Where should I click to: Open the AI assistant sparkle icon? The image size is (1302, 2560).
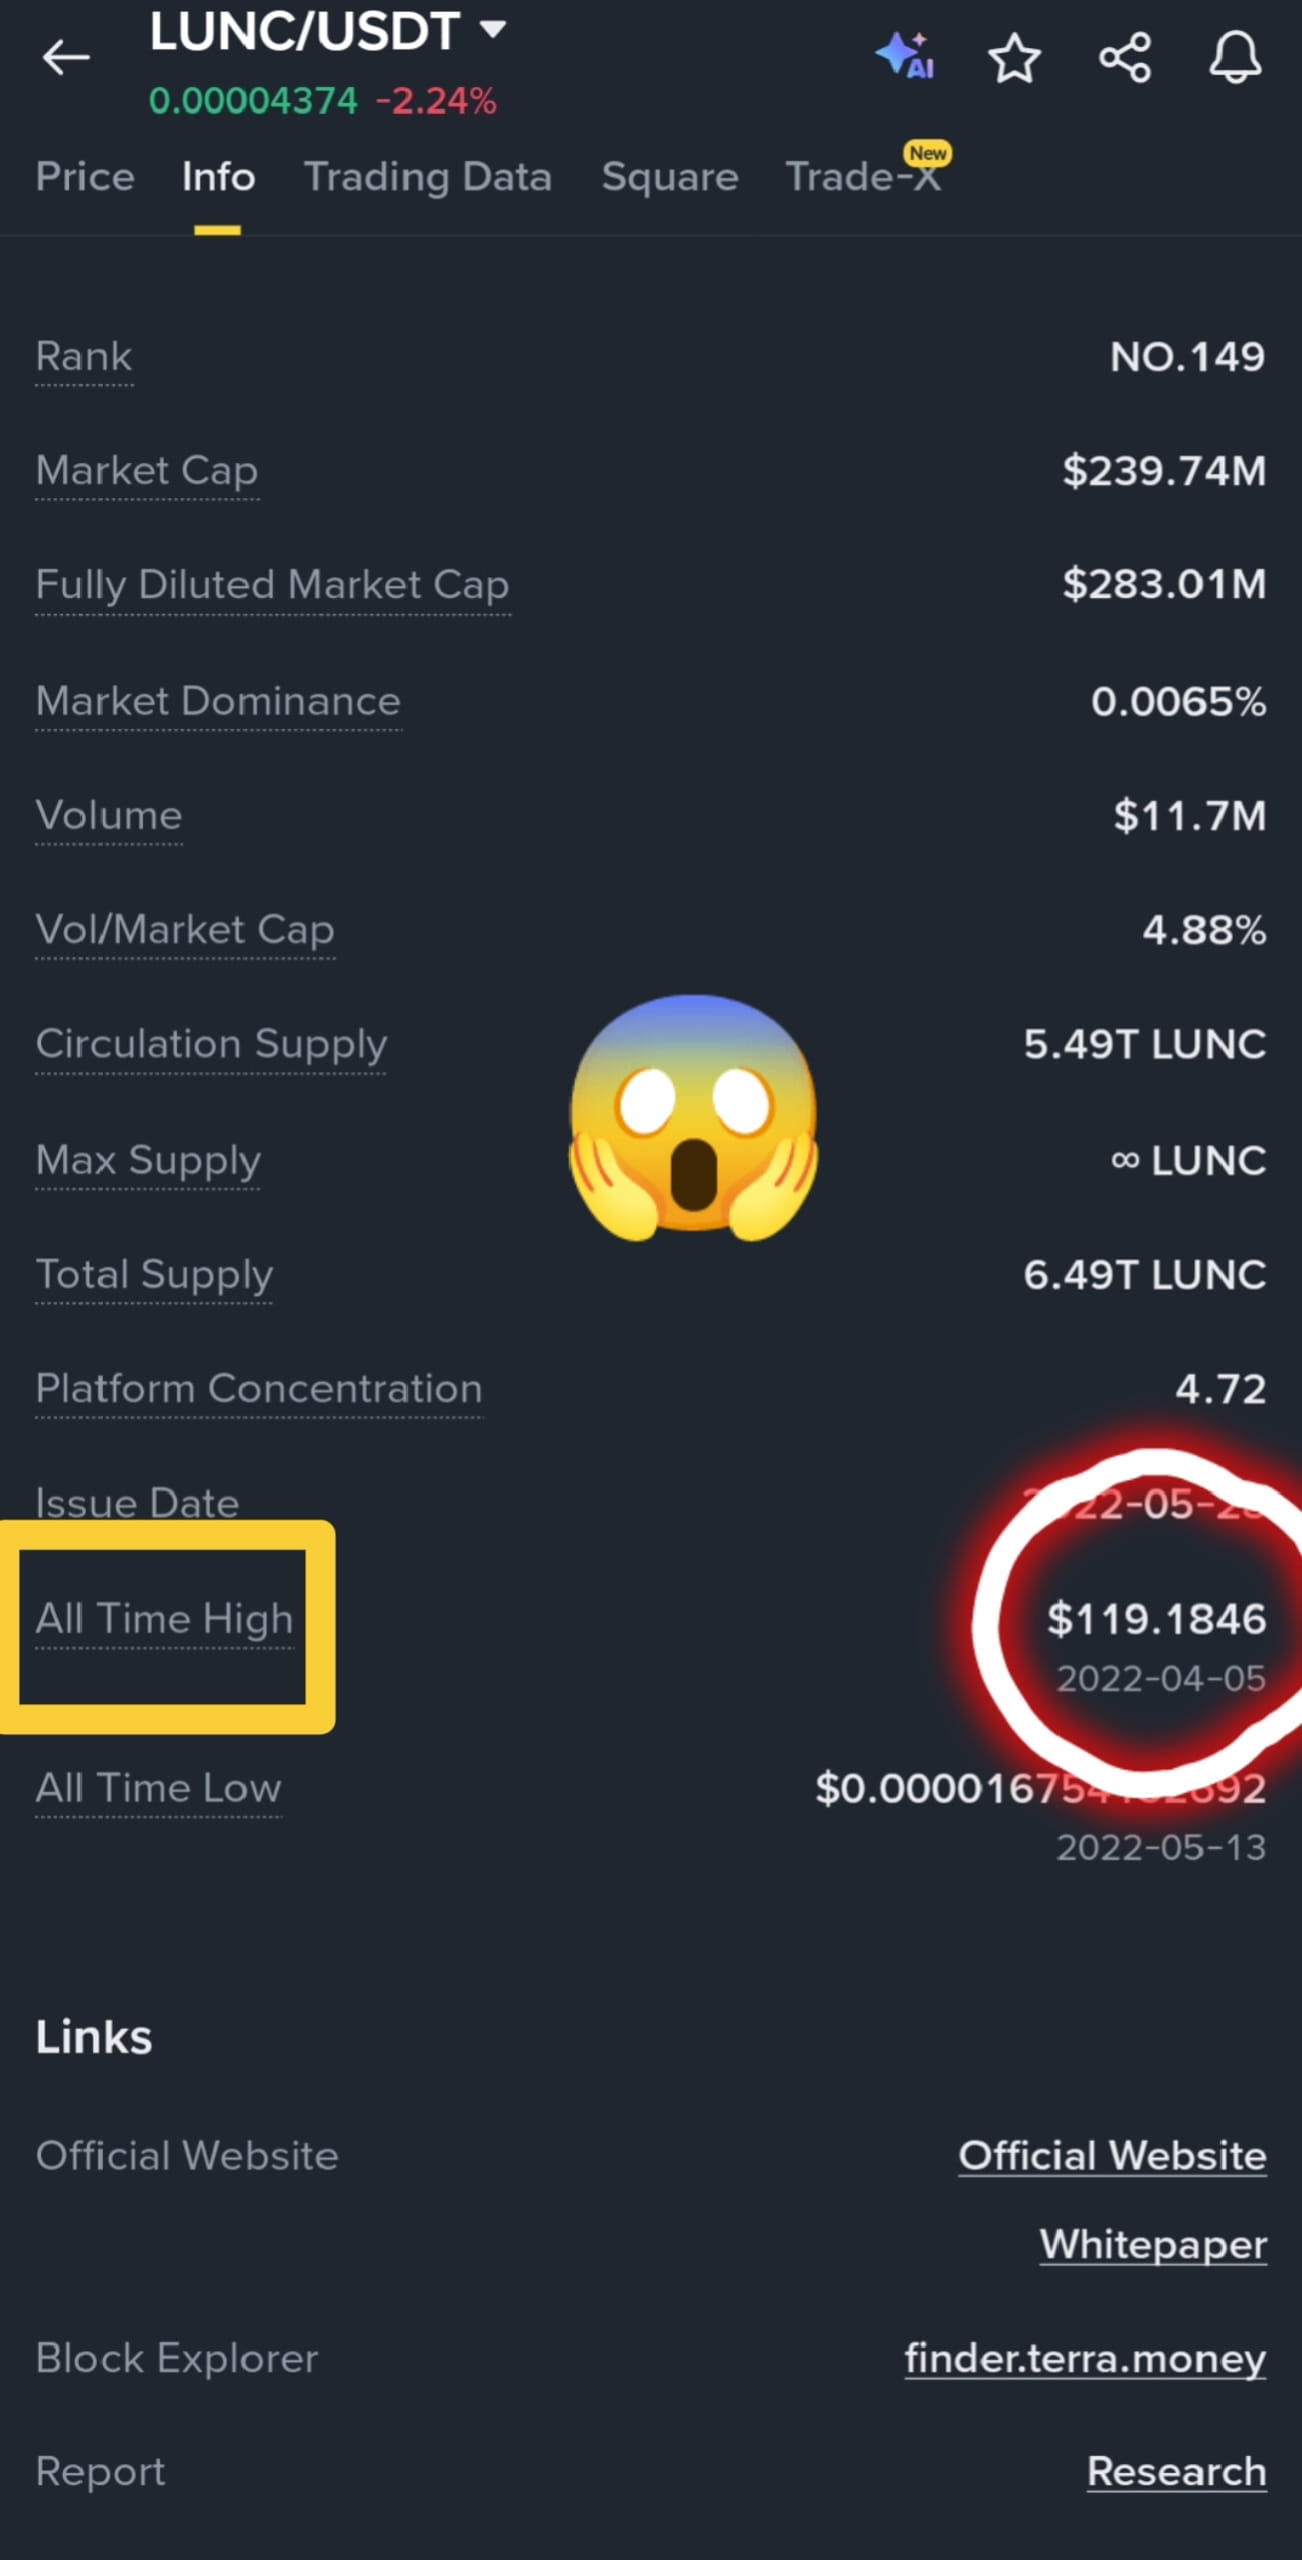coord(906,56)
